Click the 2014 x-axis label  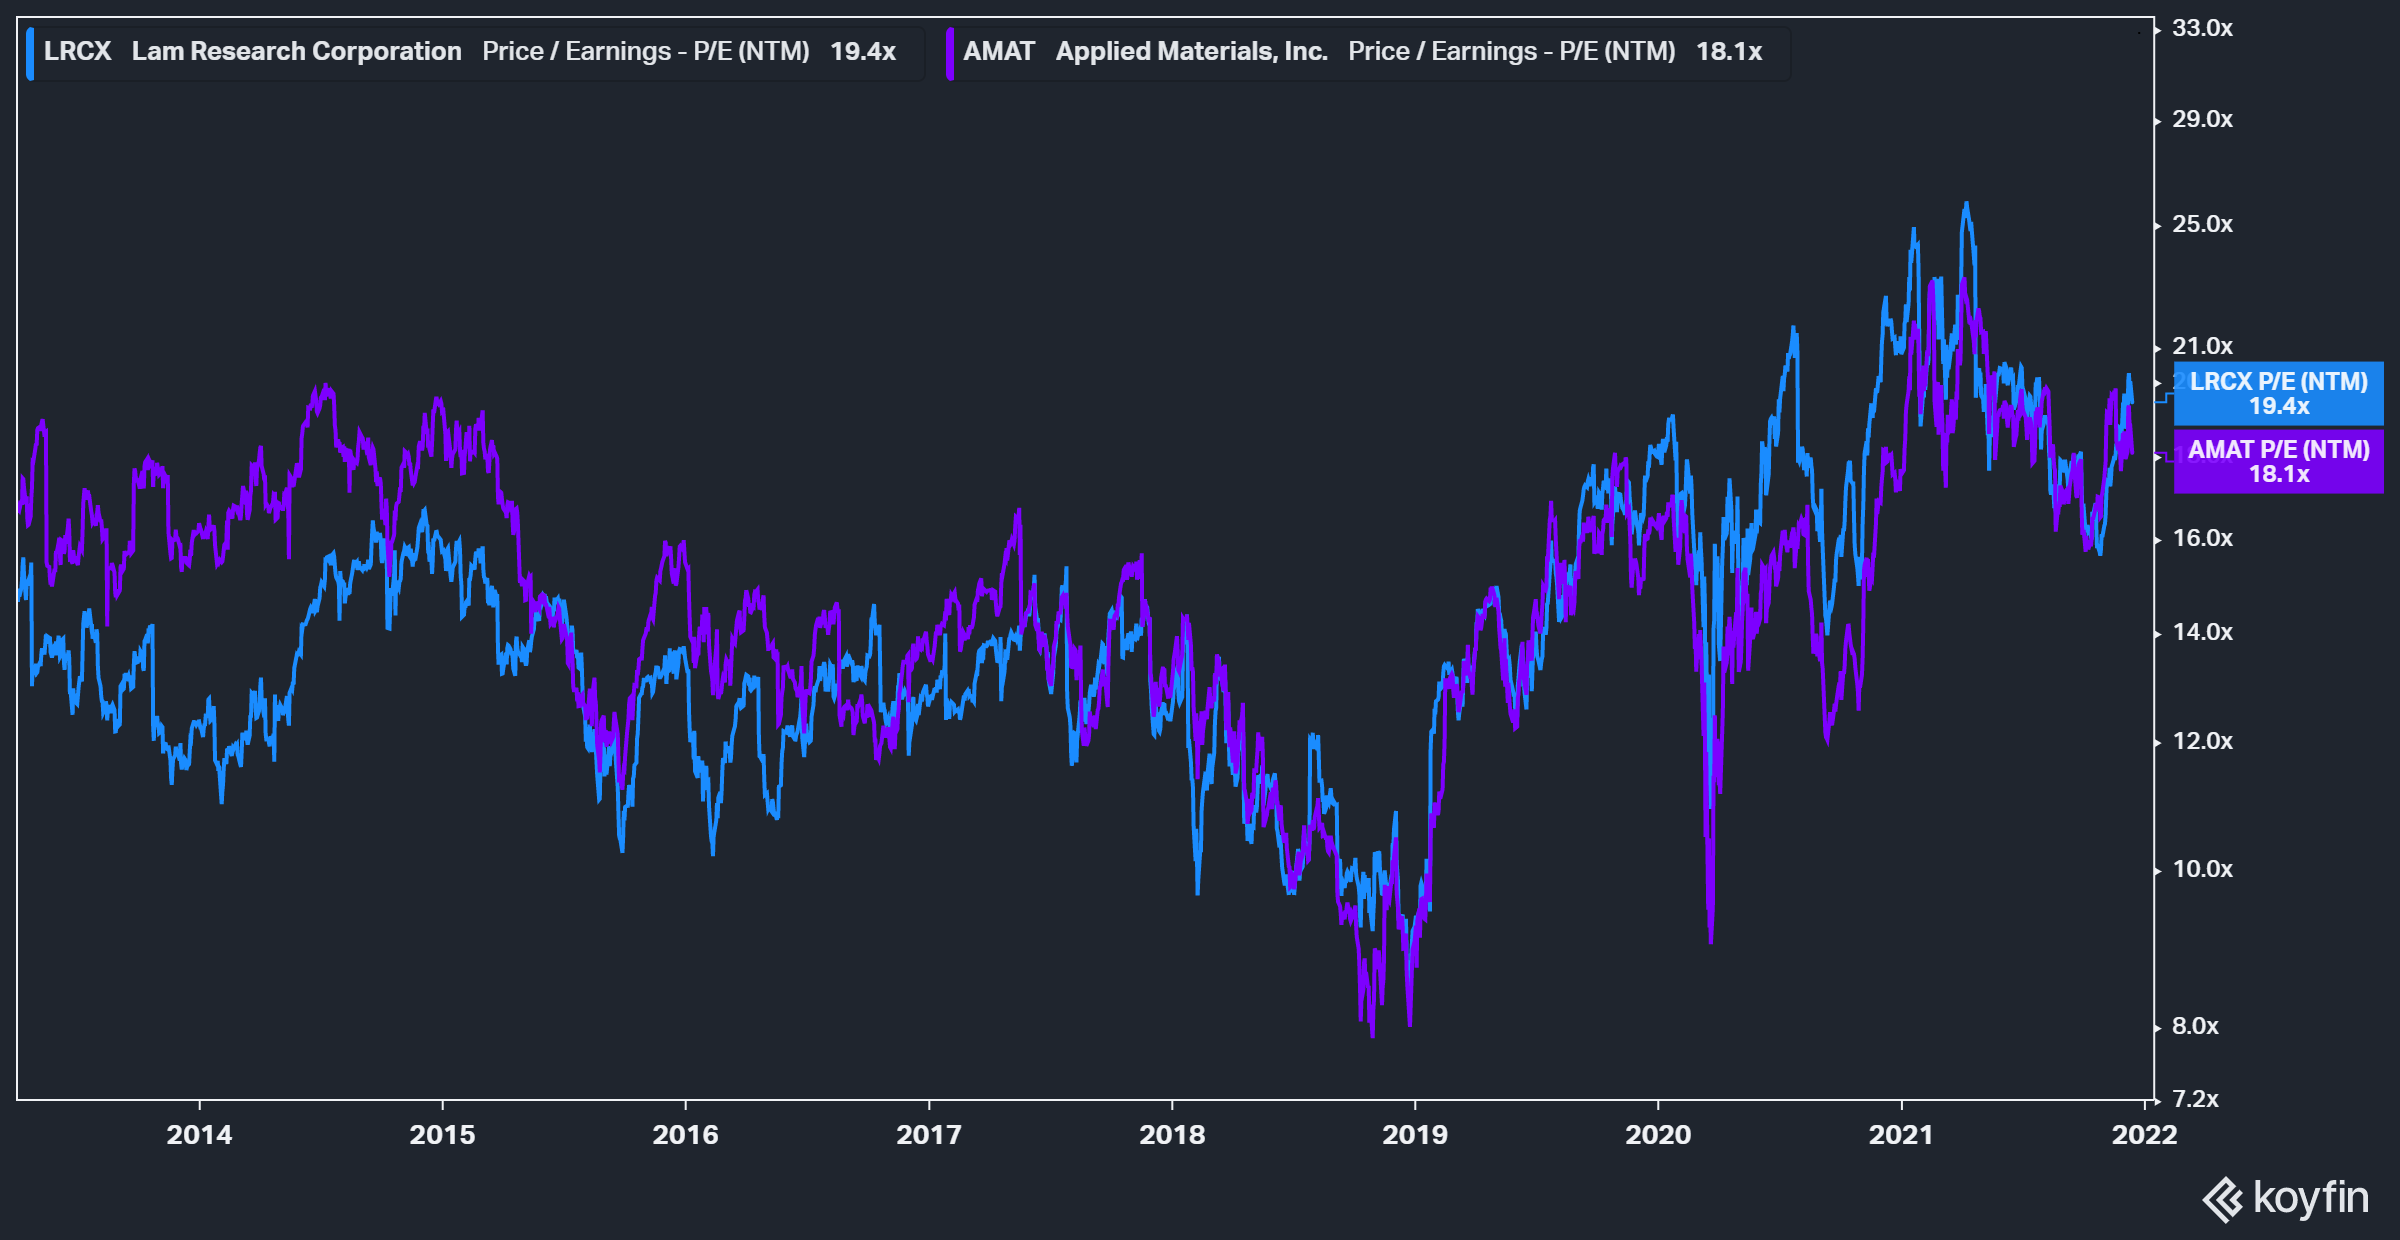tap(199, 1134)
